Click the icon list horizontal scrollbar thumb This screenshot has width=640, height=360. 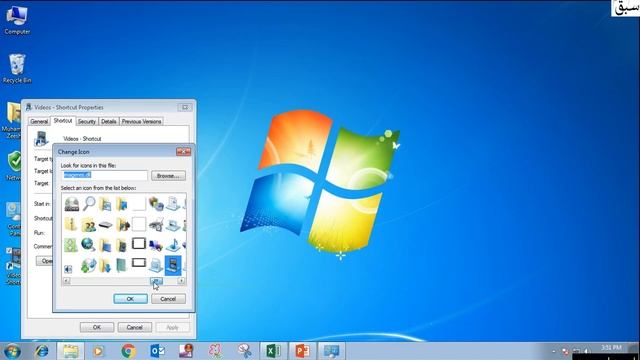[x=156, y=281]
